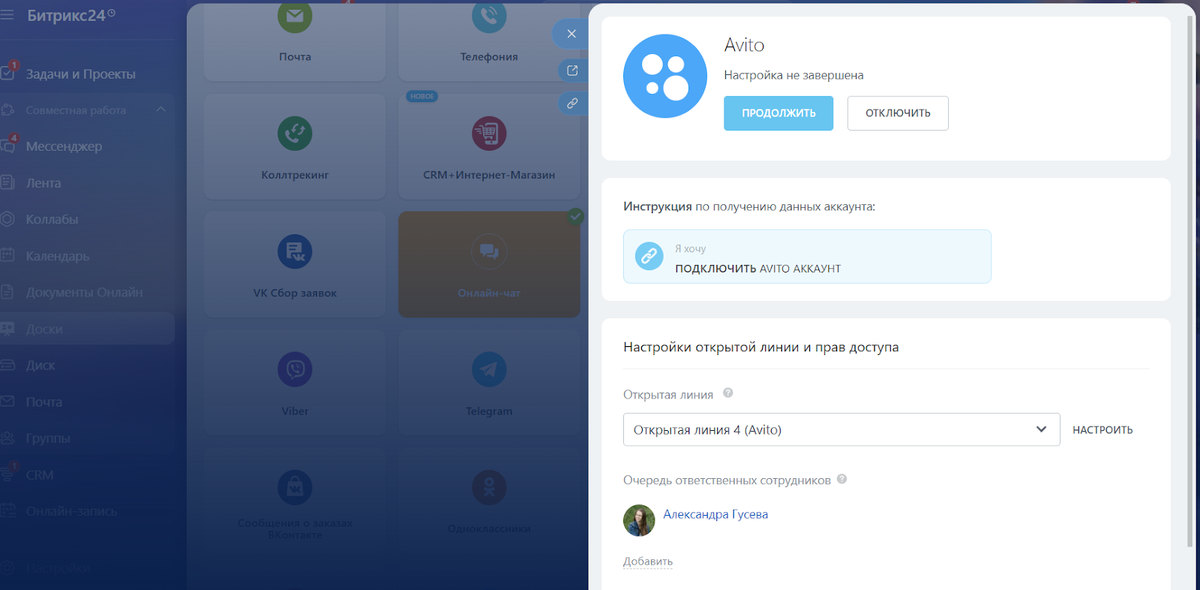The width and height of the screenshot is (1200, 590).
Task: Click the Диск icon in sidebar
Action: [x=7, y=365]
